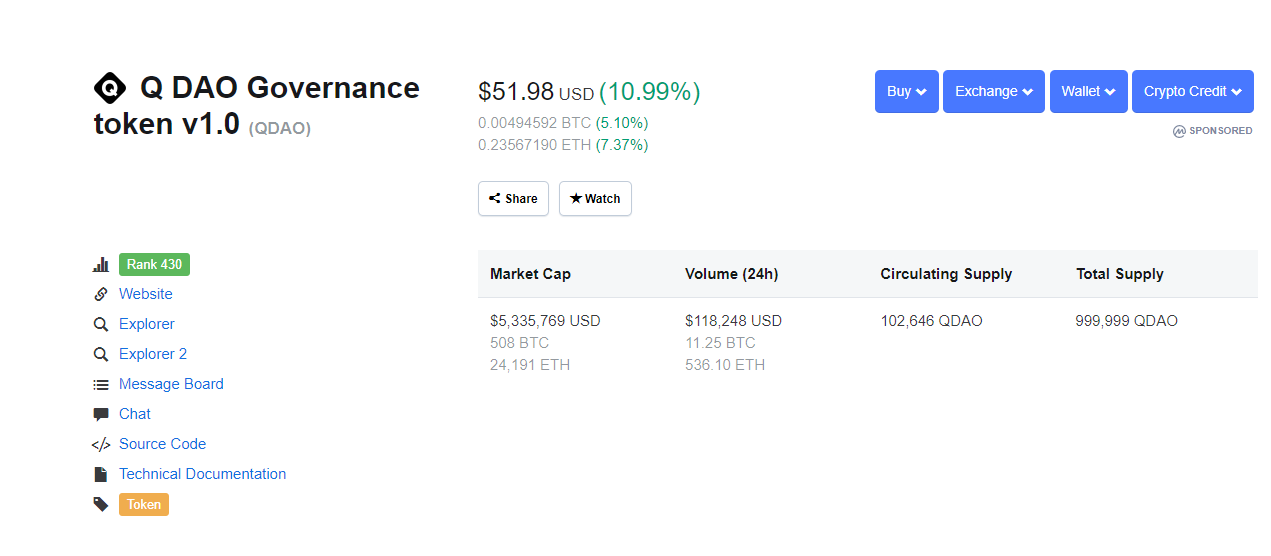Click the speech bubble icon beside Chat
1271x556 pixels.
pyautogui.click(x=101, y=414)
